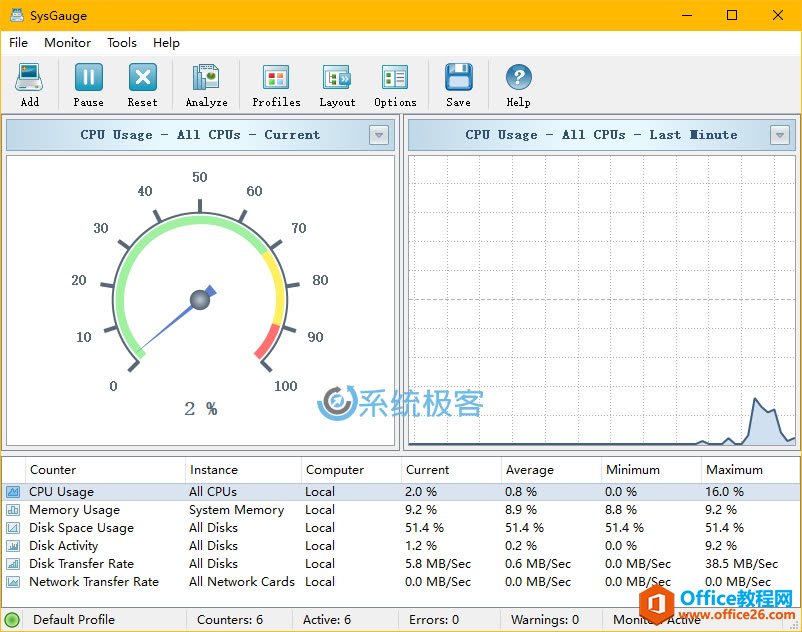802x632 pixels.
Task: Click the Layout toolbar icon
Action: [337, 78]
